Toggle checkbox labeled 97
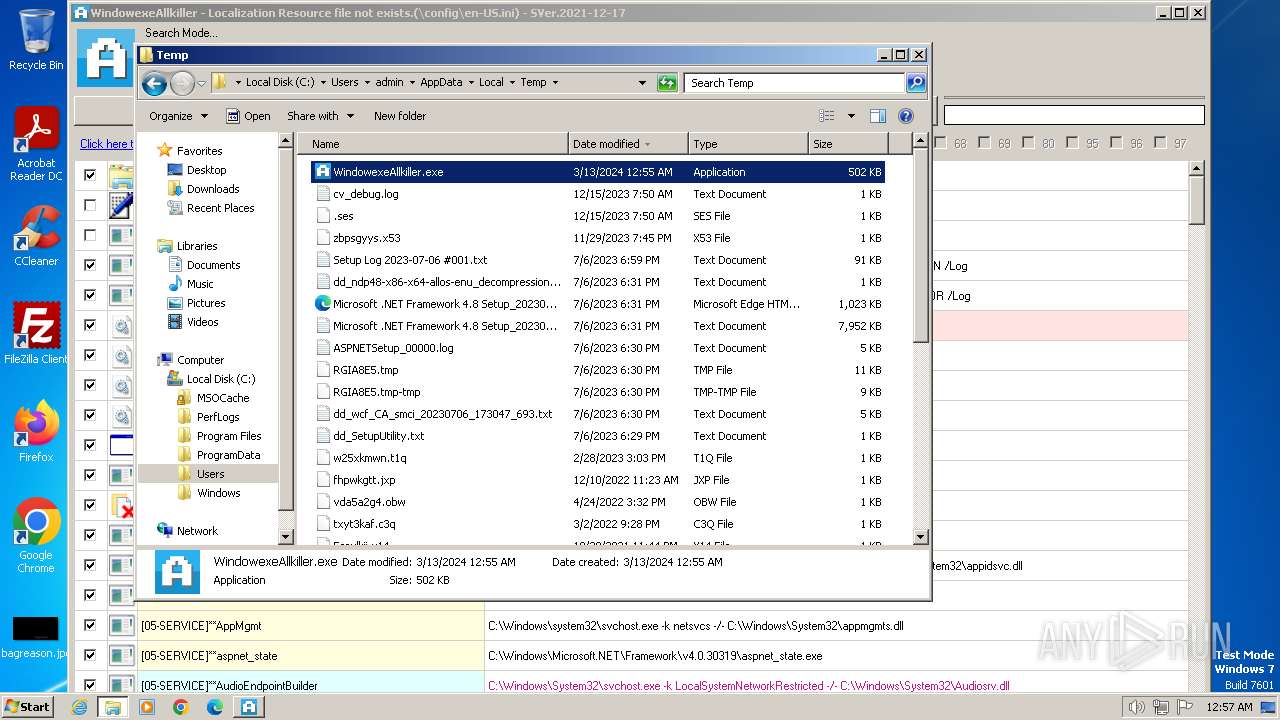1280x720 pixels. tap(1160, 143)
